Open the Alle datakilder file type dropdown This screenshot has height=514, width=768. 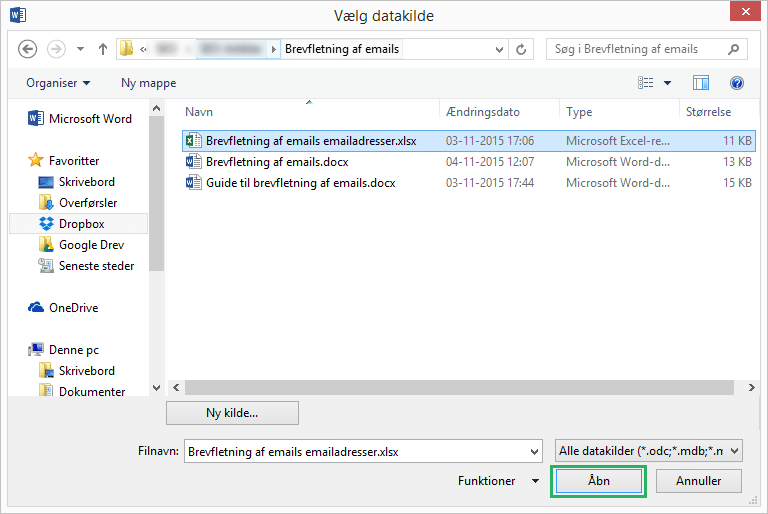tap(648, 451)
